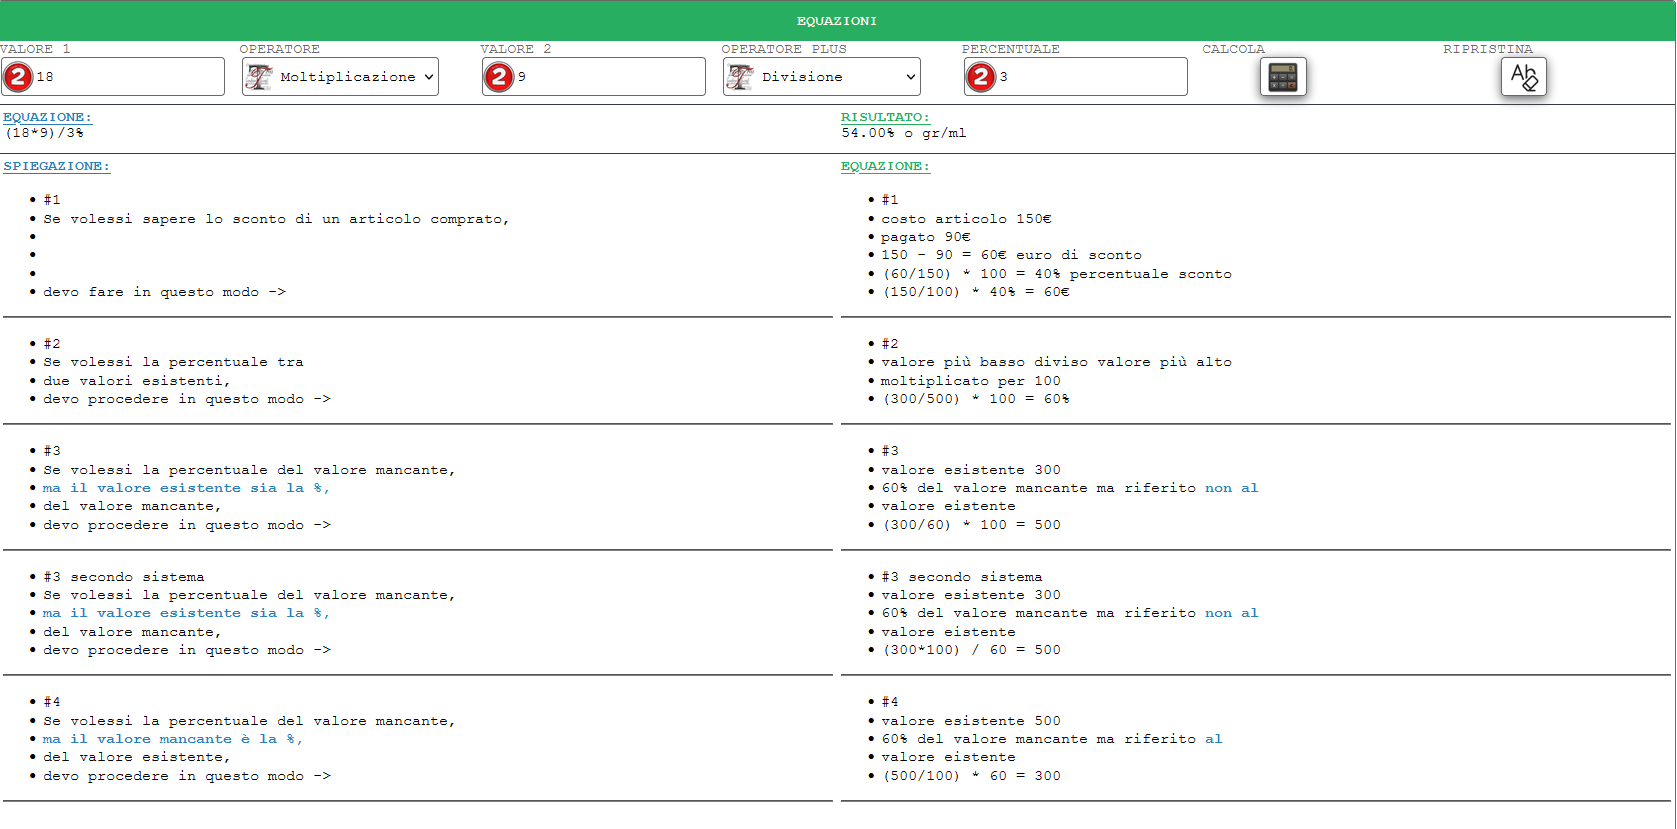Click the RIPRISTINA label
The width and height of the screenshot is (1677, 829).
tap(1488, 49)
